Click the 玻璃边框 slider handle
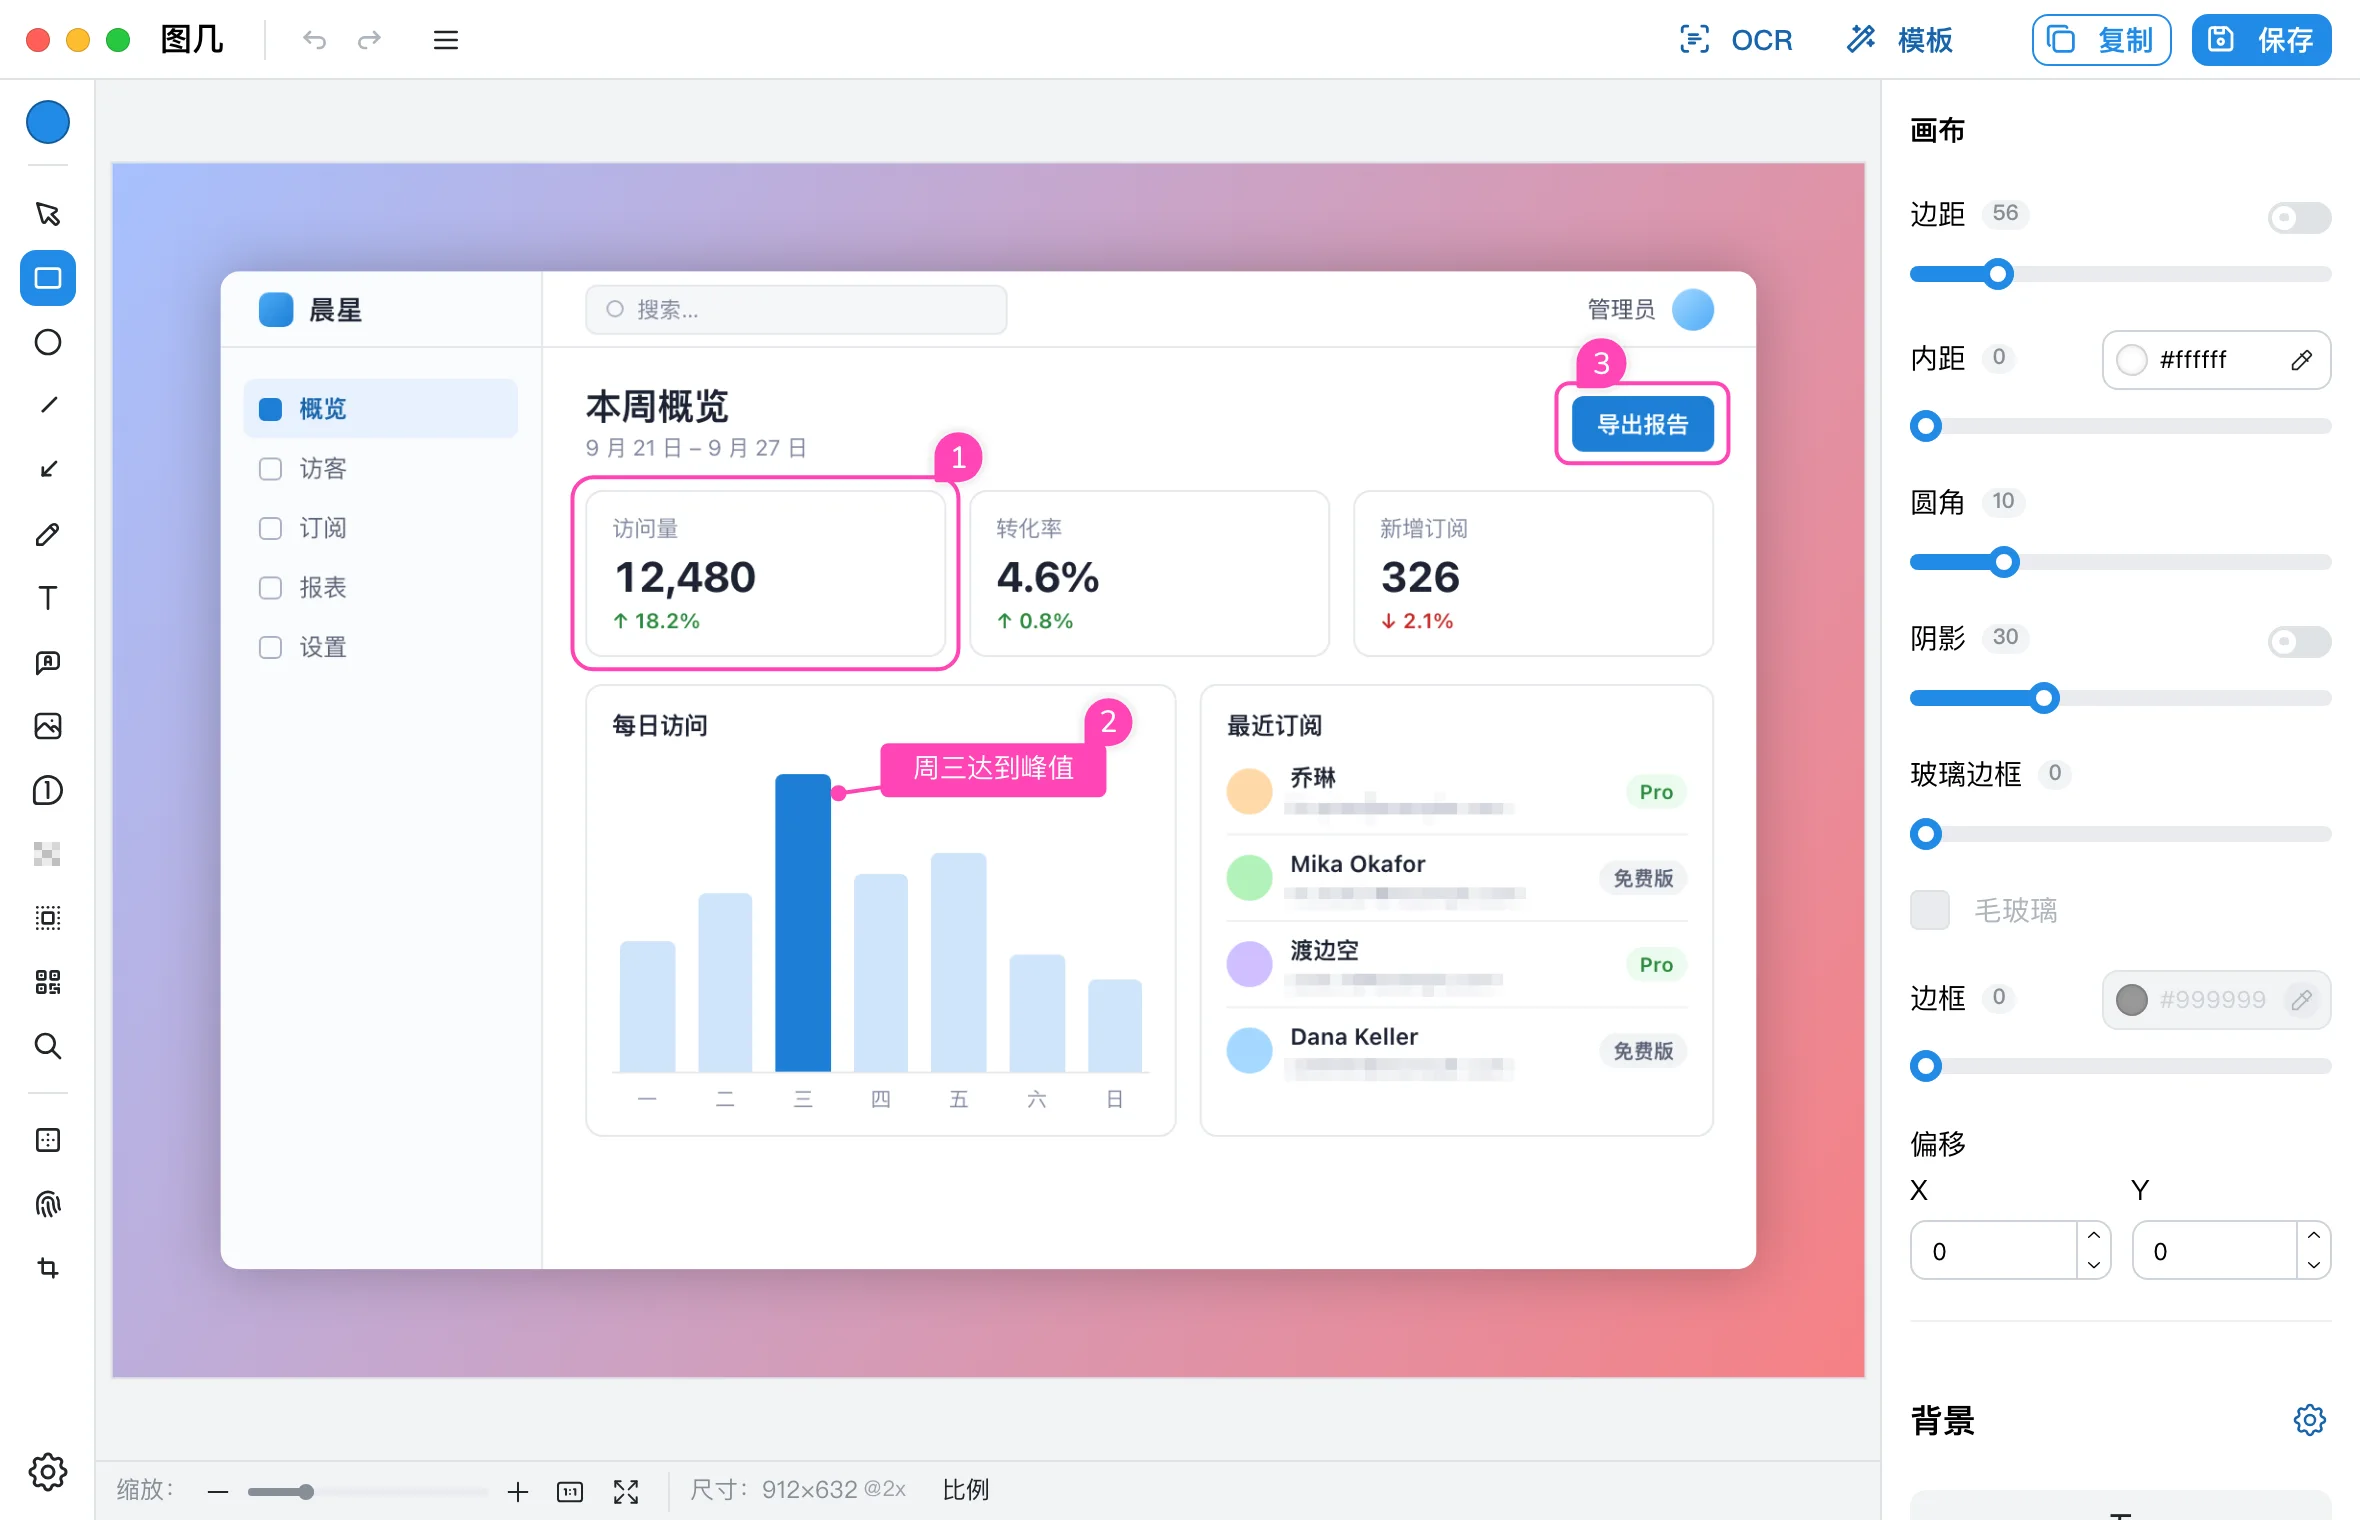 point(1926,834)
